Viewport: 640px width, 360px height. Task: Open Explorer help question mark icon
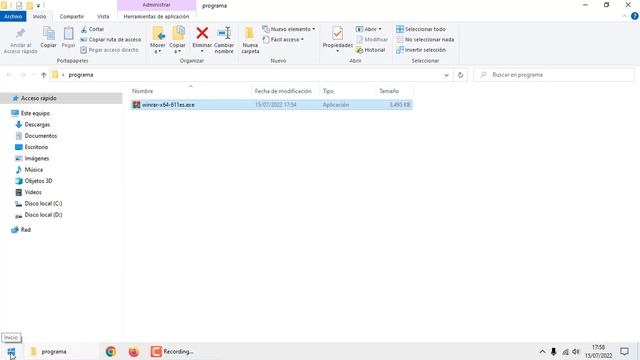click(635, 16)
